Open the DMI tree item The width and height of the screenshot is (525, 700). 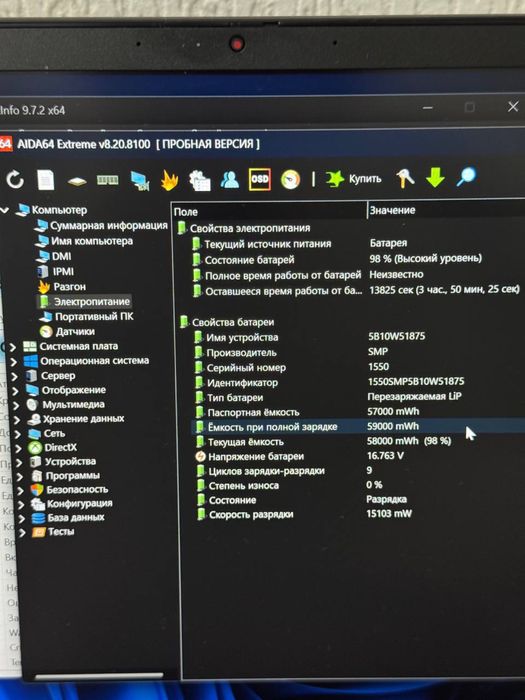[x=61, y=256]
